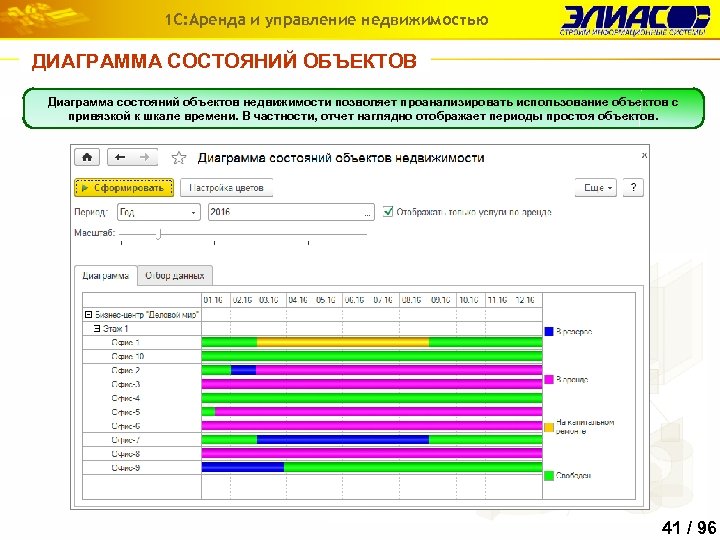Click the green free segment of Офис-5
Viewport: 720px width, 540px height.
208,411
